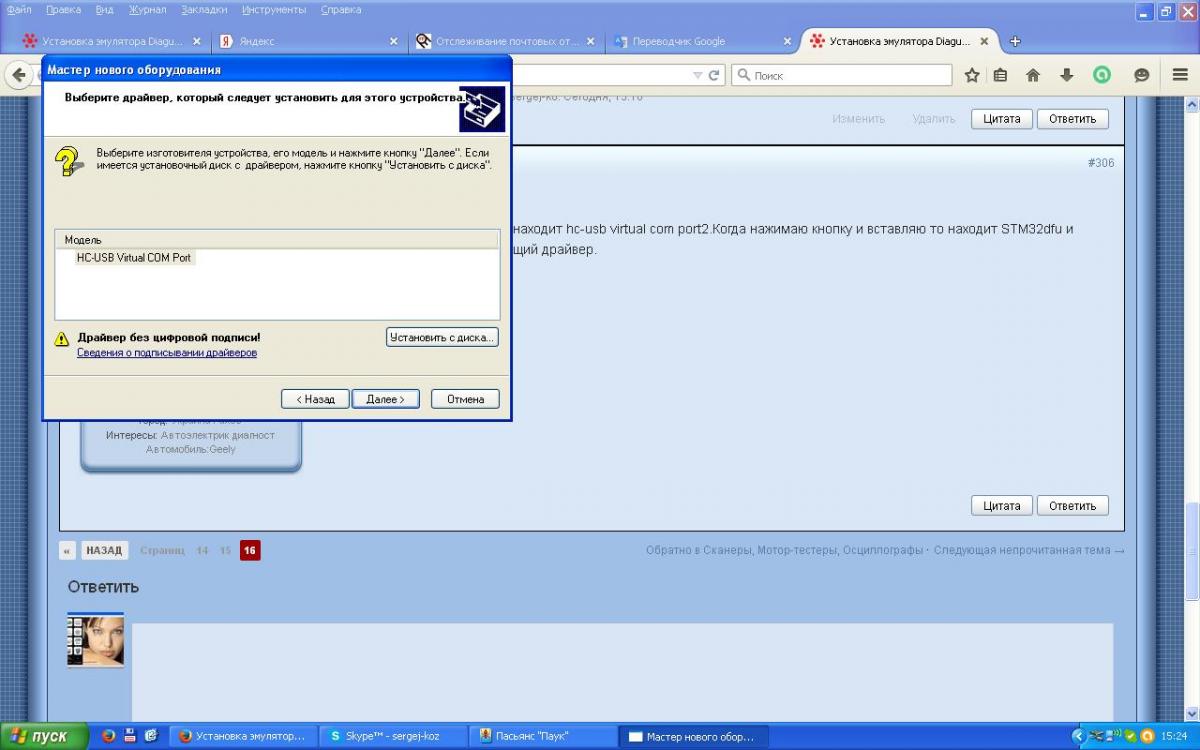Reload the page with the refresh icon

(714, 75)
